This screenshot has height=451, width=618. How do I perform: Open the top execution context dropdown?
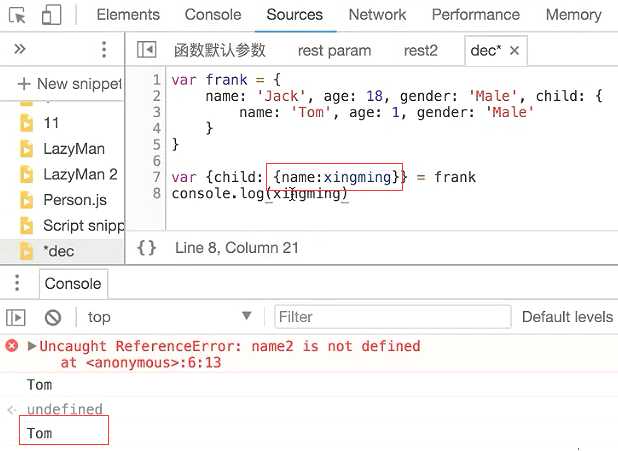(x=169, y=317)
